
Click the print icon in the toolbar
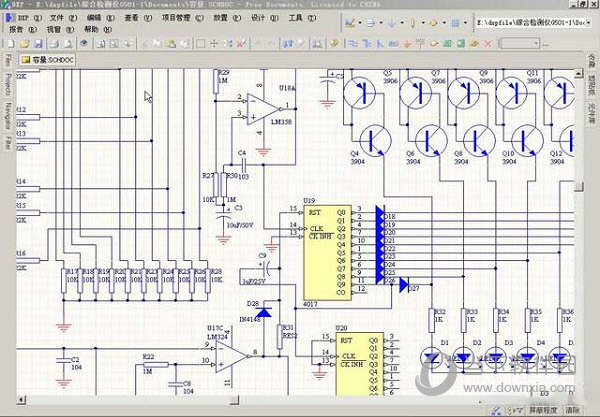(x=54, y=44)
